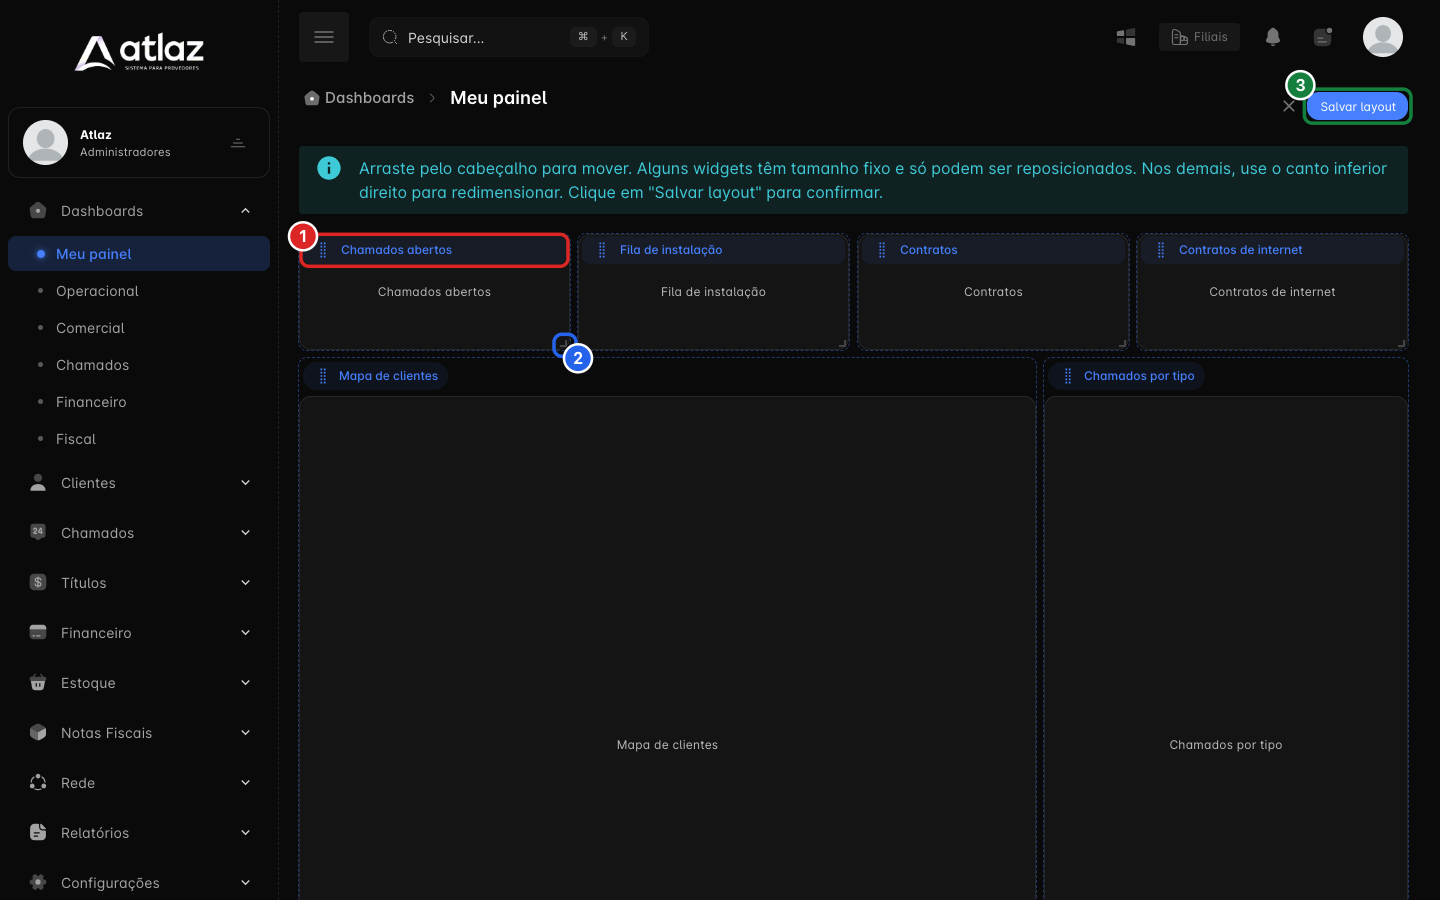Expand the Relatórios menu chevron

click(245, 833)
